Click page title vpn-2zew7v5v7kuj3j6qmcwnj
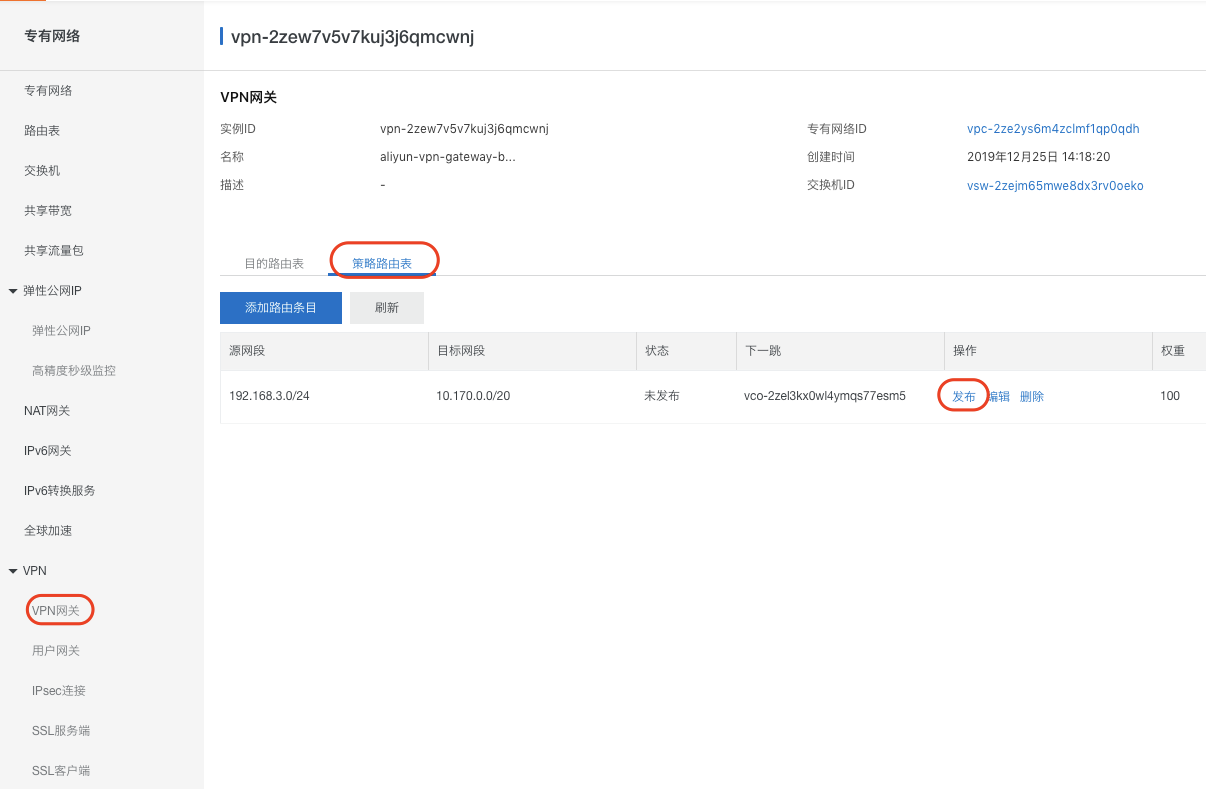1206x789 pixels. [352, 37]
